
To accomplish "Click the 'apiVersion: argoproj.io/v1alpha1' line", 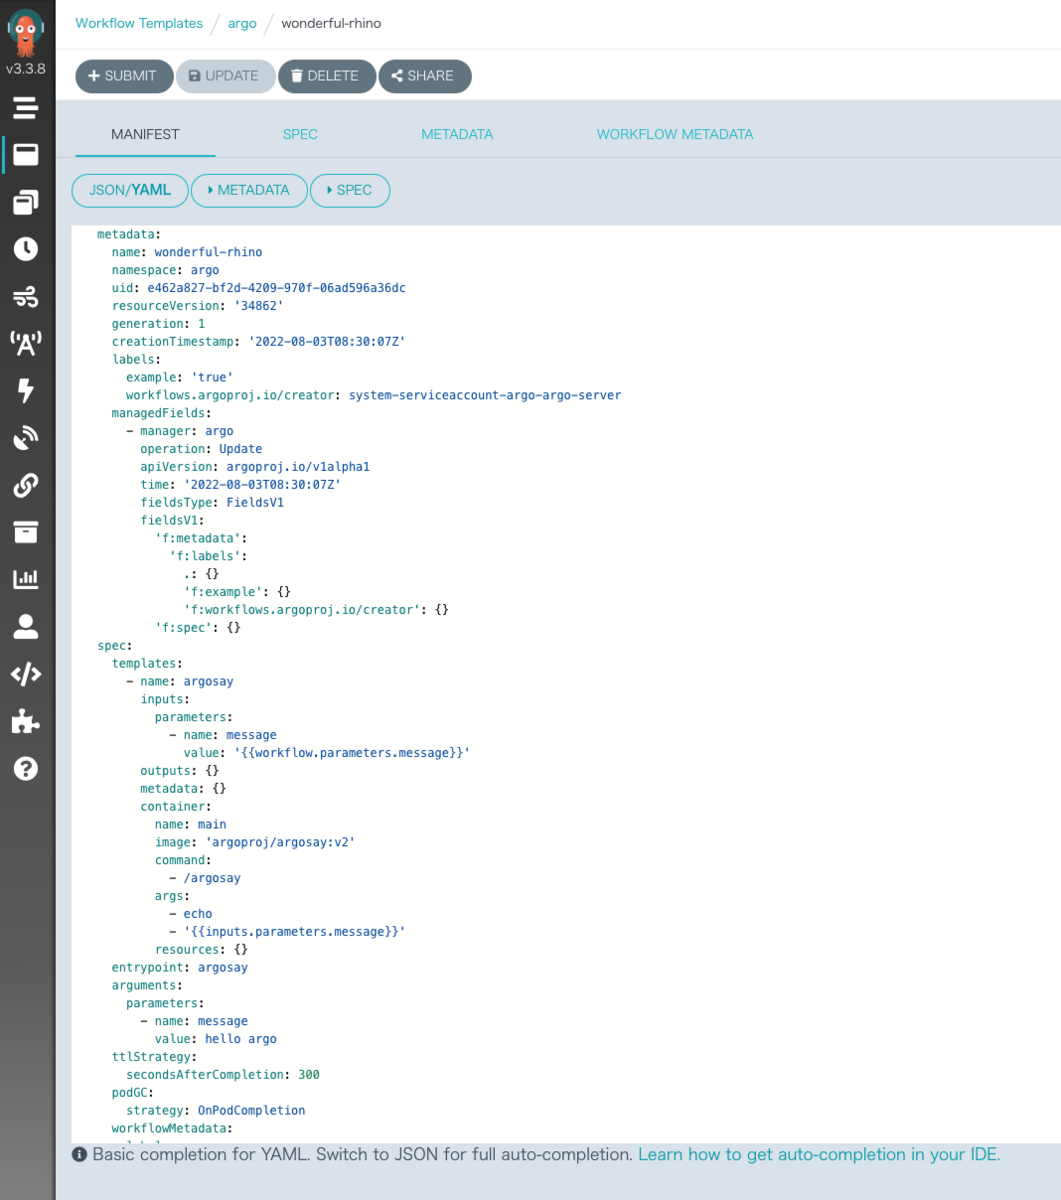I will pos(255,467).
